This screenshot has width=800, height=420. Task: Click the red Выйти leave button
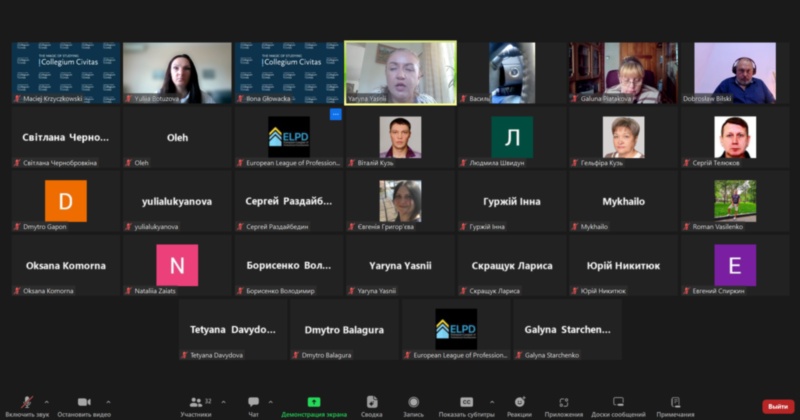(x=778, y=406)
